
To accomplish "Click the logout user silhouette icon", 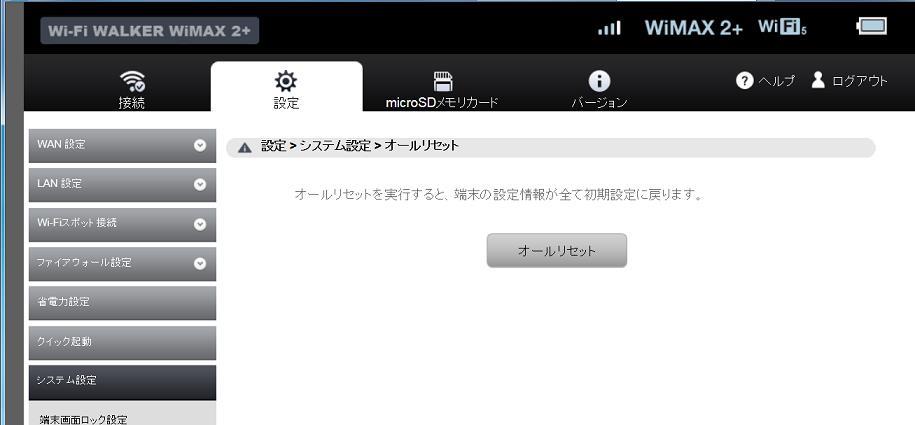I will point(818,80).
